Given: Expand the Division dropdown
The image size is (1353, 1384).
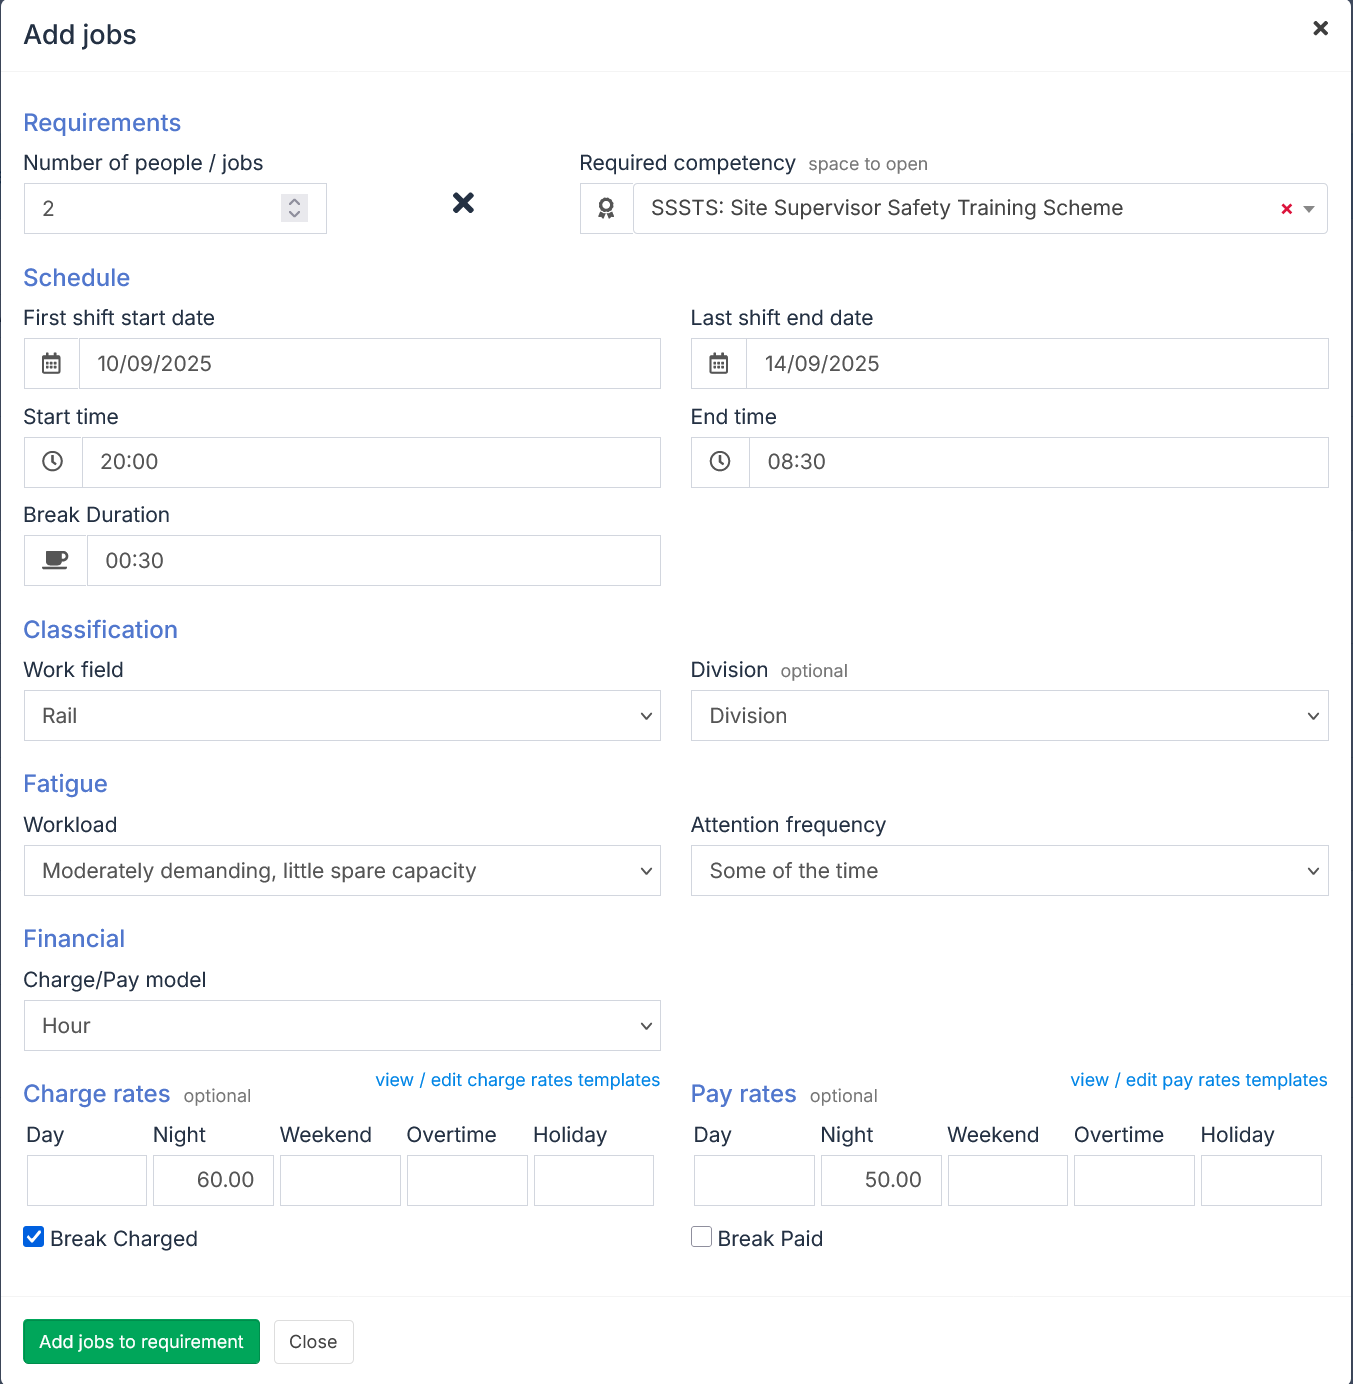Looking at the screenshot, I should pos(1009,716).
